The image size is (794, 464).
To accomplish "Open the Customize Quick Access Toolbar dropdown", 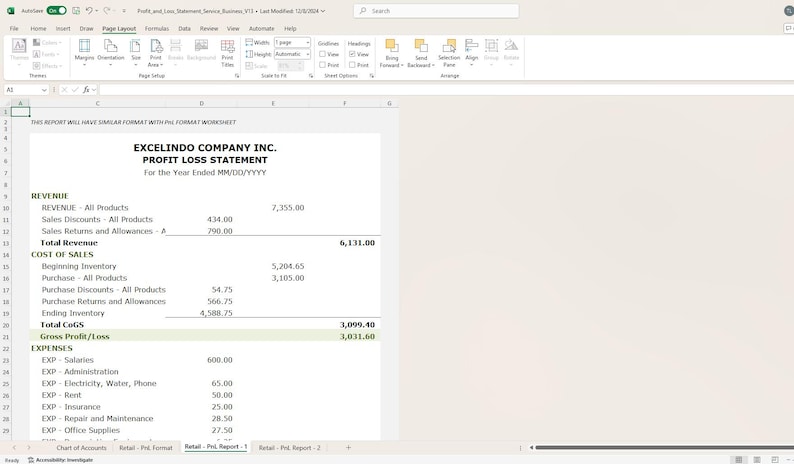I will pyautogui.click(x=124, y=11).
